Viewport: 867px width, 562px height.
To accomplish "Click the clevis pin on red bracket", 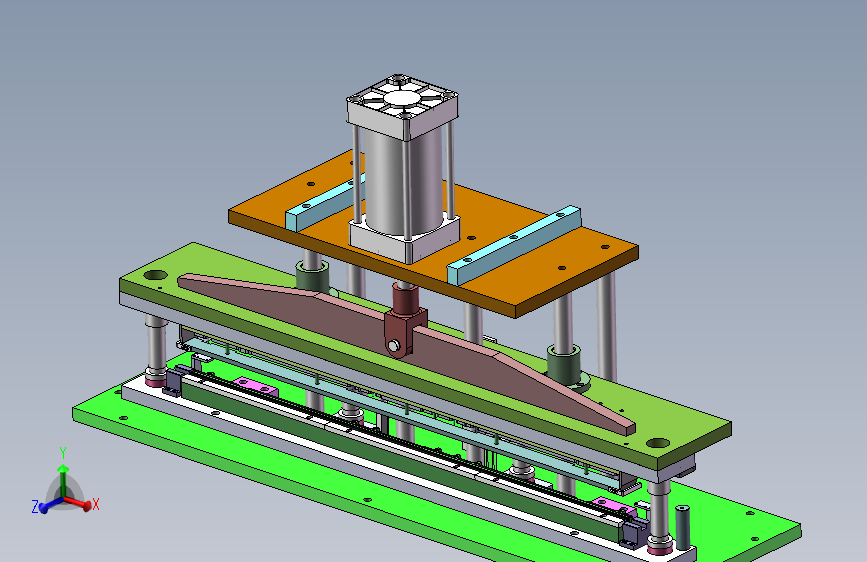I will pos(394,346).
